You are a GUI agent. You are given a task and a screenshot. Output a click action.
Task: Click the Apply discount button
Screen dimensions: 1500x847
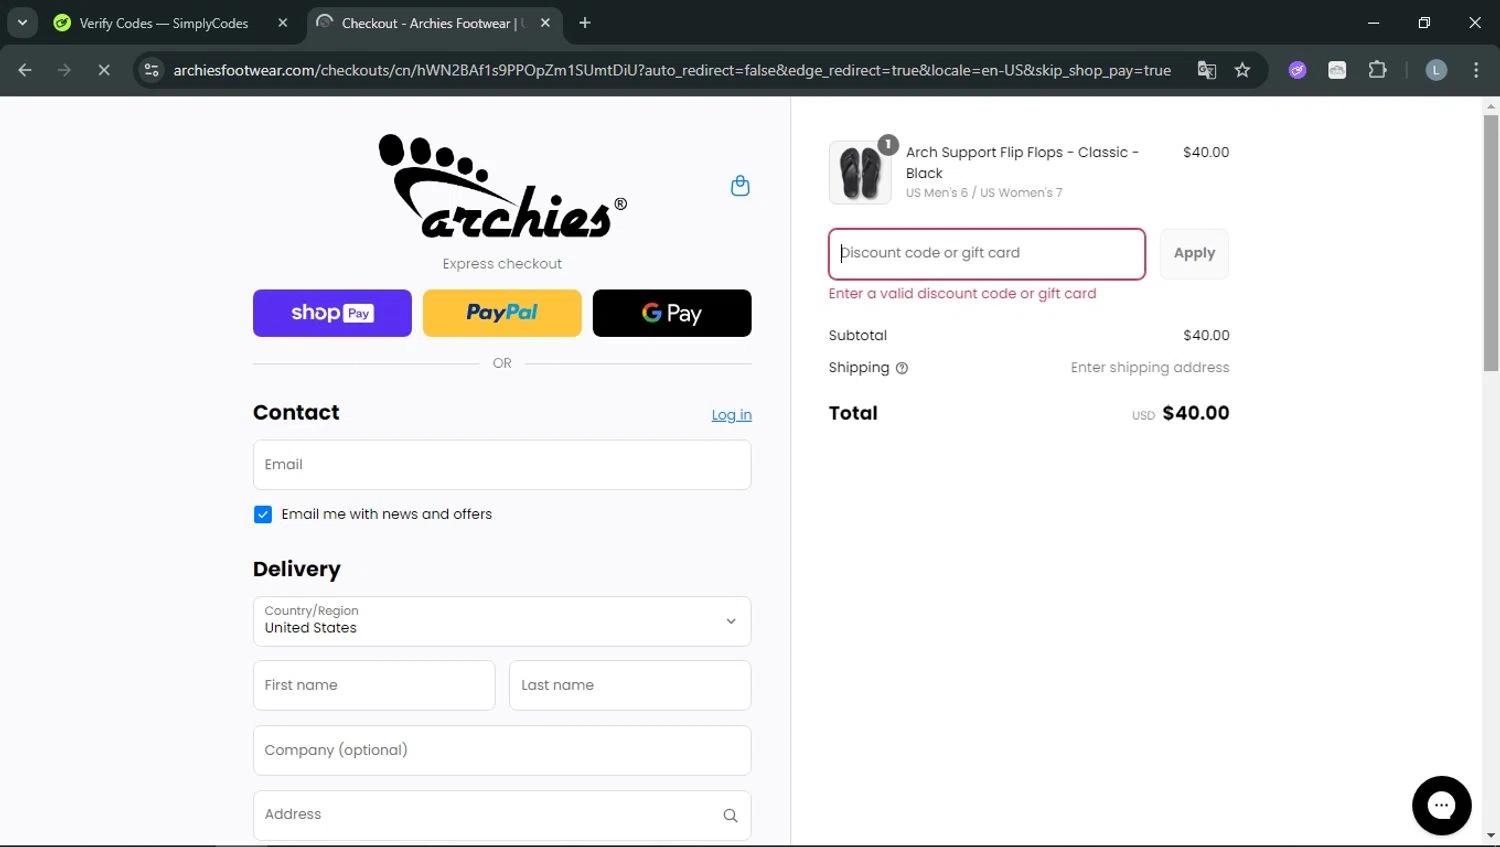click(x=1194, y=253)
